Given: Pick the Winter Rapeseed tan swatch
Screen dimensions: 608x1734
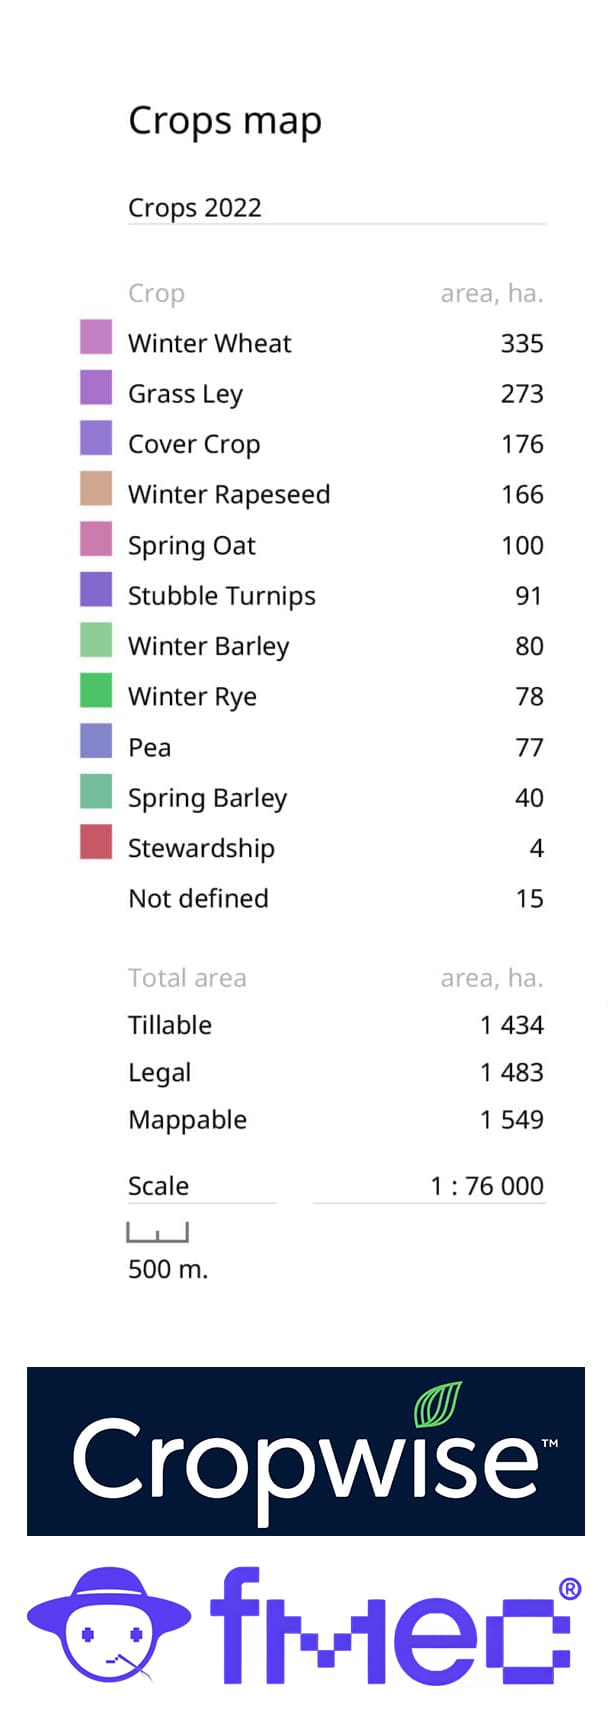Looking at the screenshot, I should (96, 488).
